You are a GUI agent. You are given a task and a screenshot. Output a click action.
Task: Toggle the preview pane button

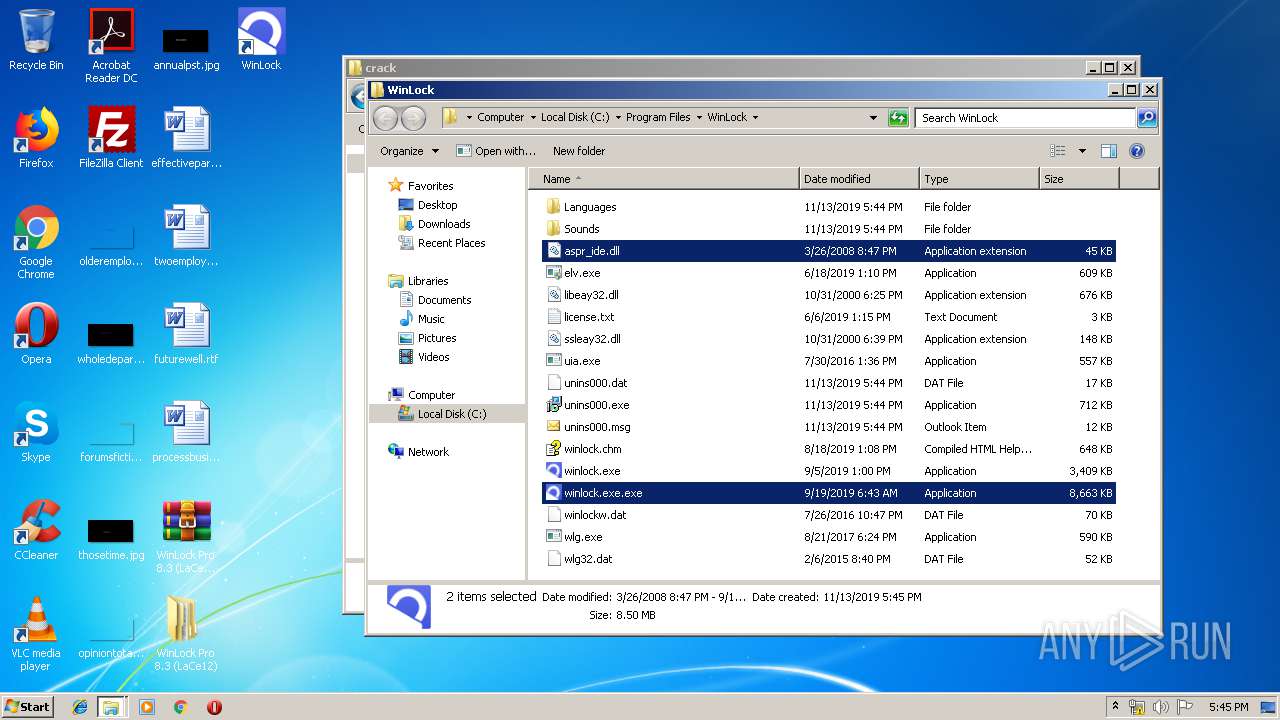tap(1108, 151)
